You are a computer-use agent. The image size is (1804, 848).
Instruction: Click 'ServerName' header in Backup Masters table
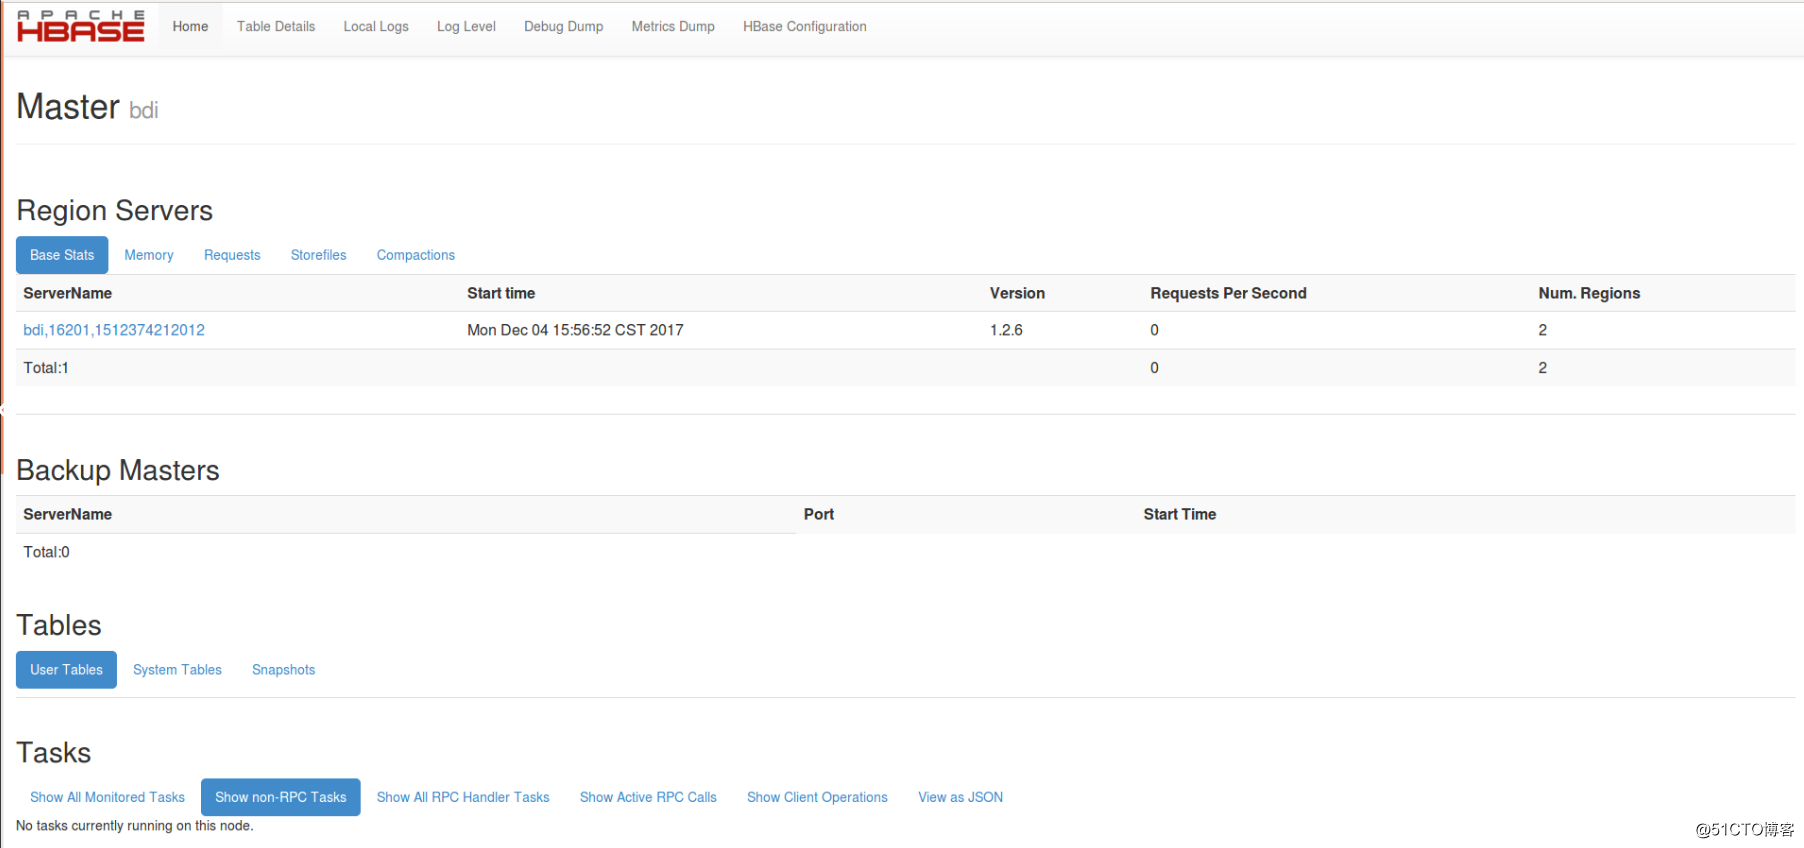[x=68, y=514]
